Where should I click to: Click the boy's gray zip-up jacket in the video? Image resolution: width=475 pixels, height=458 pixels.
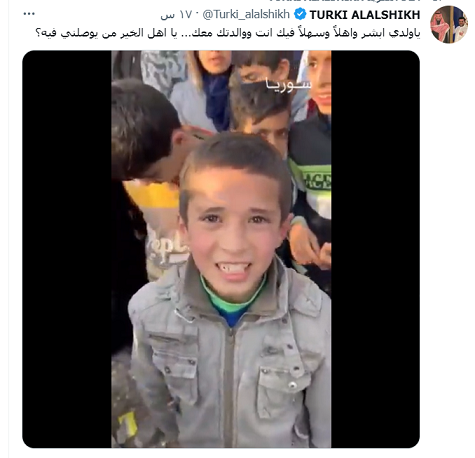tap(230, 360)
